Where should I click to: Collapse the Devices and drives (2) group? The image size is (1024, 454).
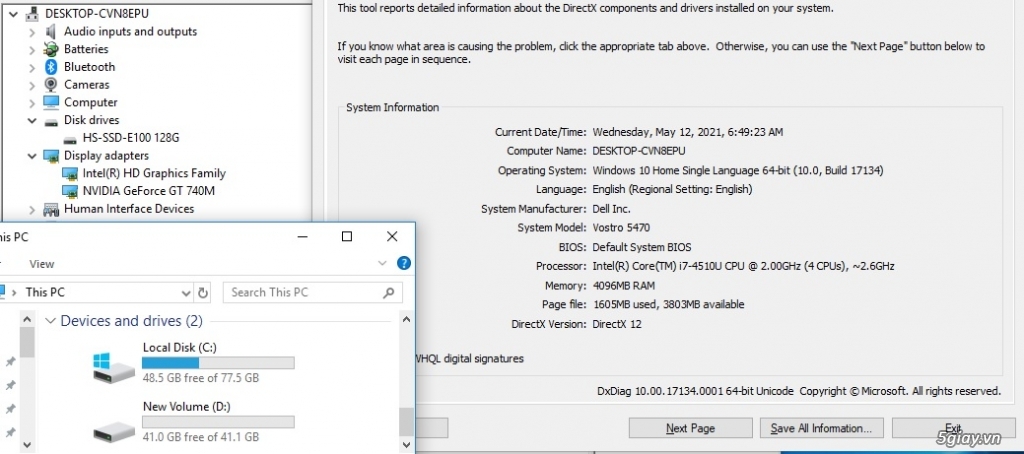pyautogui.click(x=50, y=321)
